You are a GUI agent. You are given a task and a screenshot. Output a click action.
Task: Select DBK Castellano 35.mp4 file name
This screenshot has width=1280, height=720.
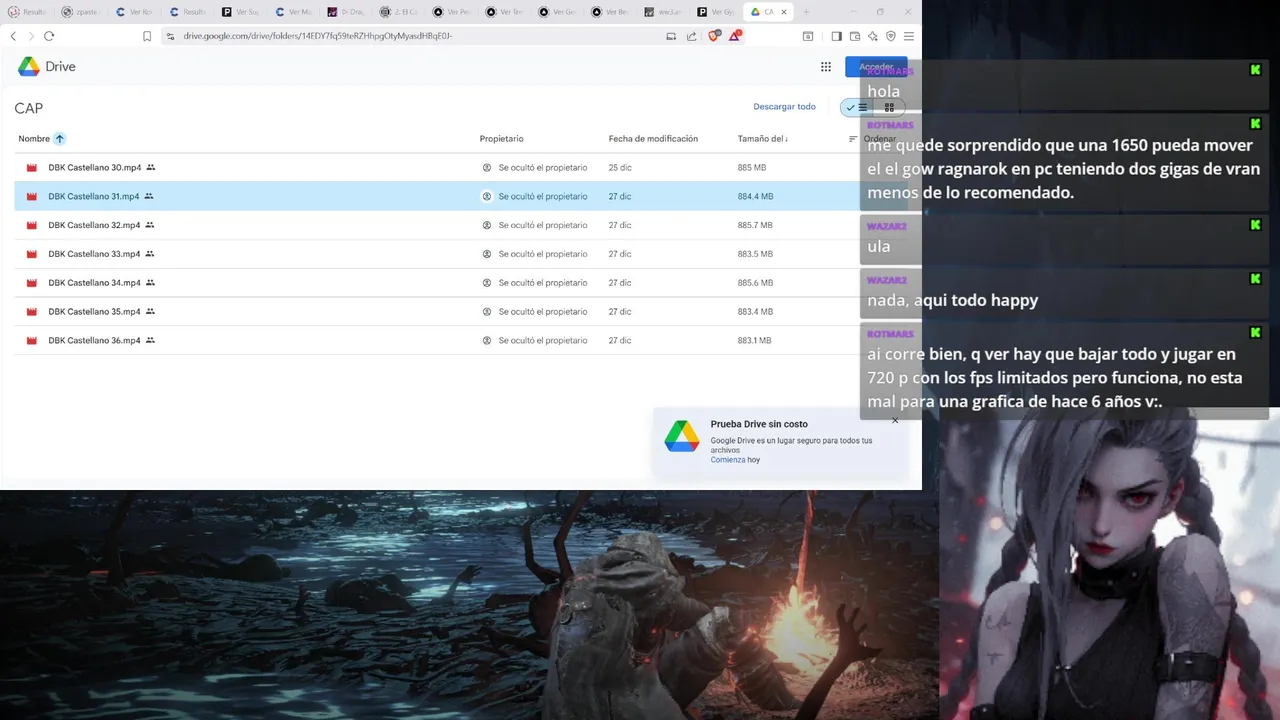click(94, 311)
